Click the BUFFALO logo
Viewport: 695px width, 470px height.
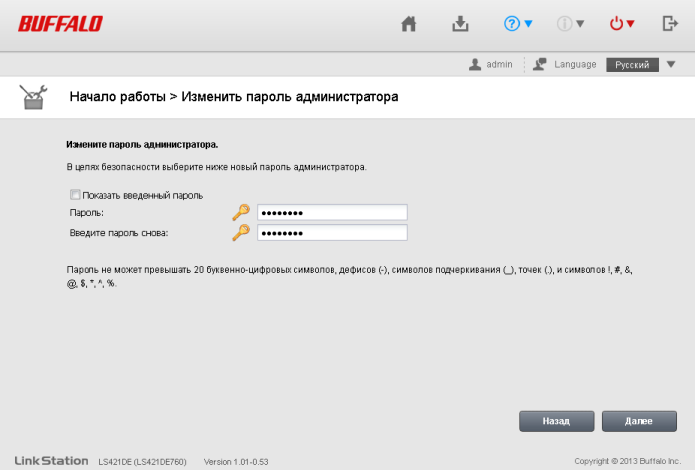click(x=60, y=24)
